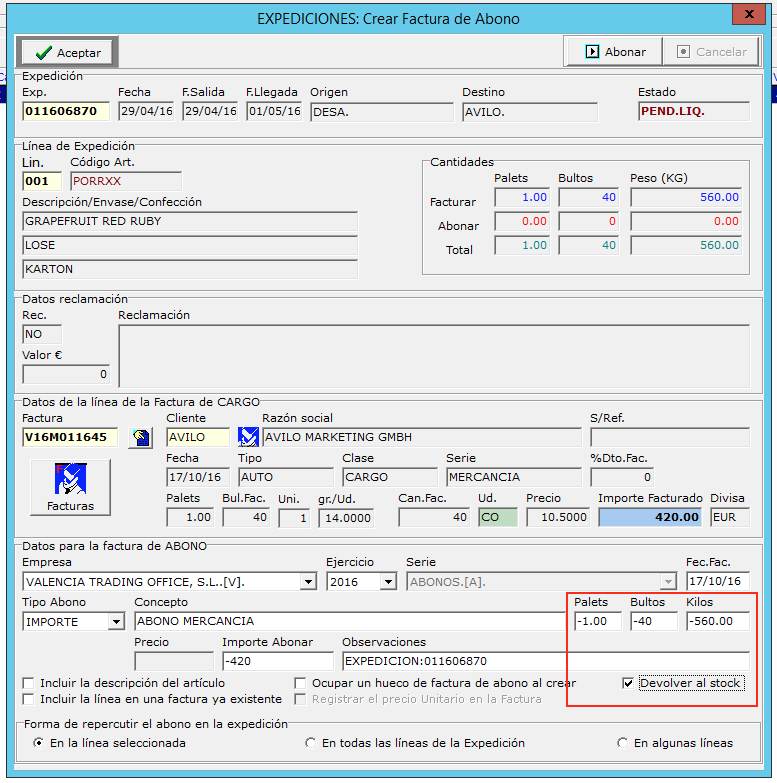Close the Crear Factura de Abono dialog
The image size is (777, 783).
pyautogui.click(x=748, y=16)
